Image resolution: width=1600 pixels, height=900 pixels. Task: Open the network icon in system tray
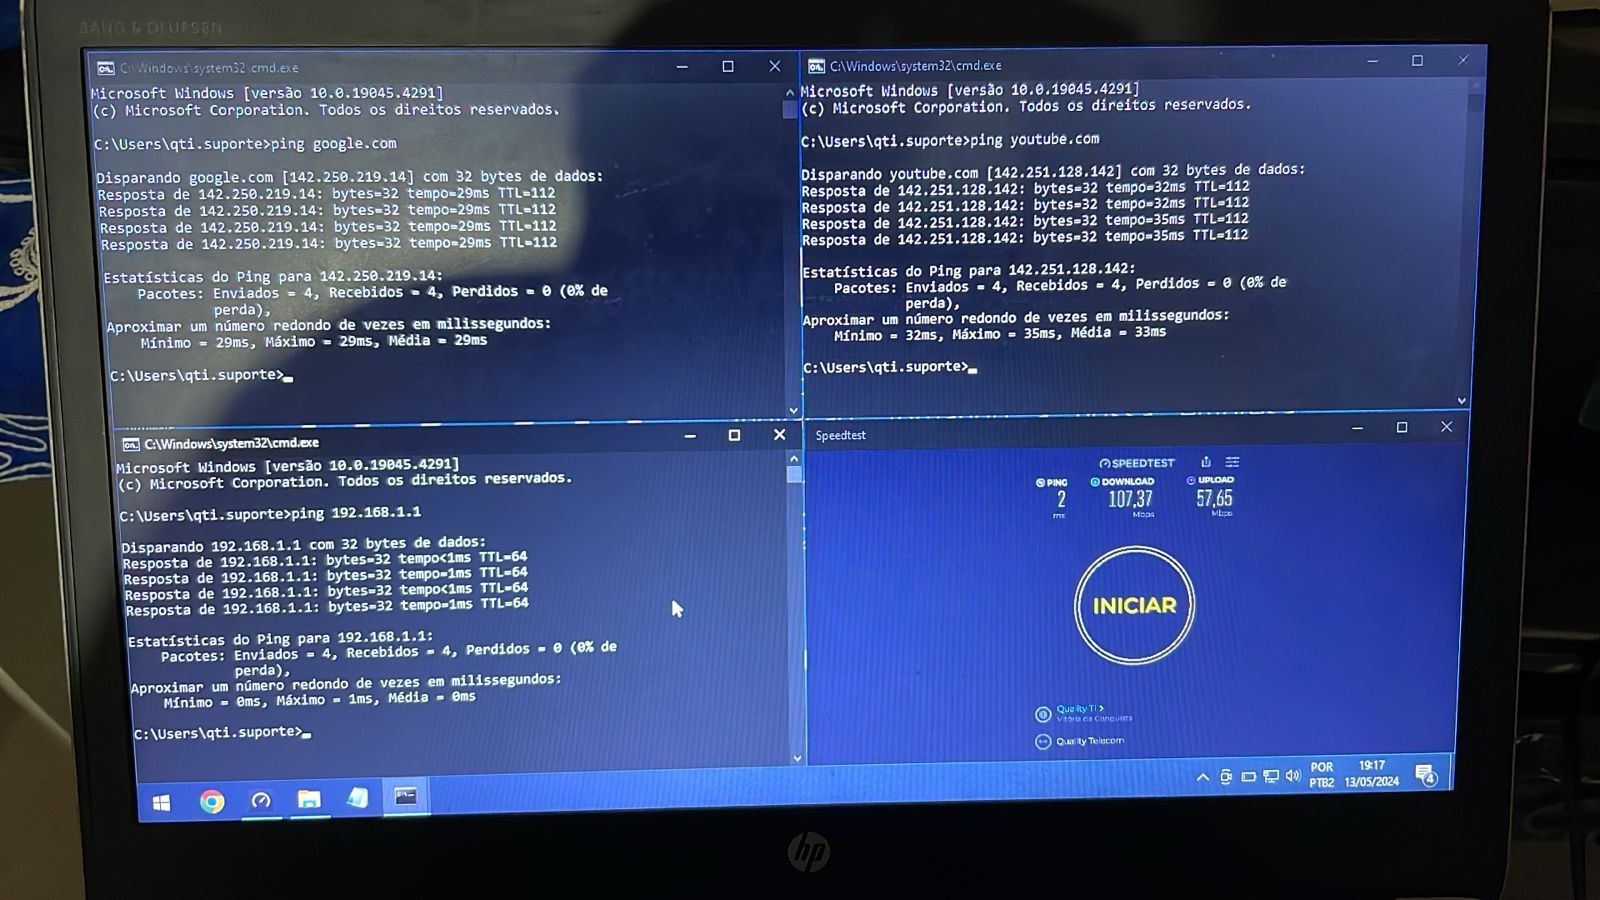(1271, 776)
